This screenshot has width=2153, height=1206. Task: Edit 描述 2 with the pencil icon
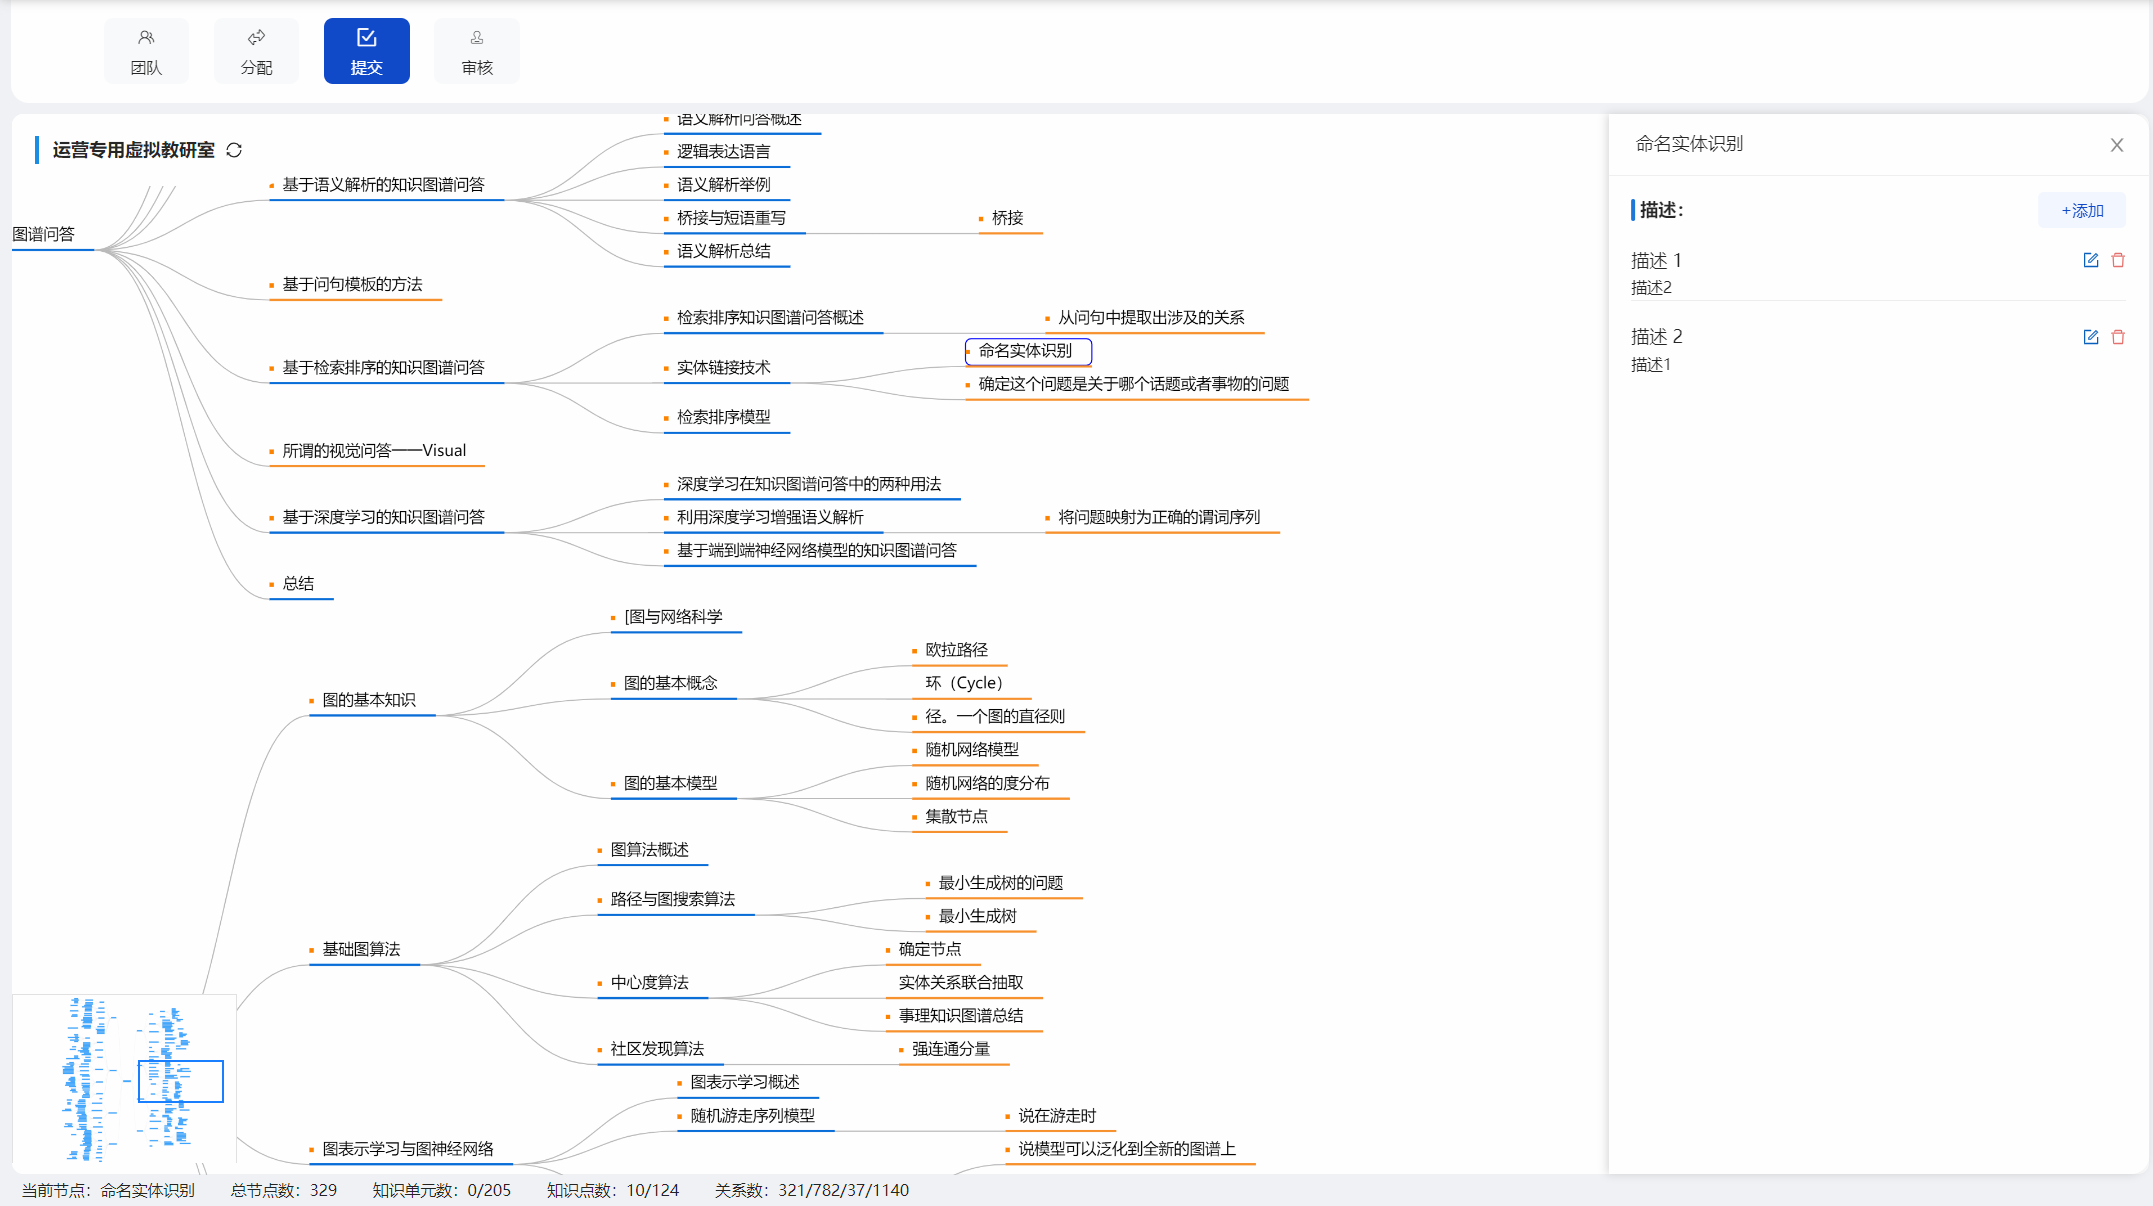point(2090,337)
